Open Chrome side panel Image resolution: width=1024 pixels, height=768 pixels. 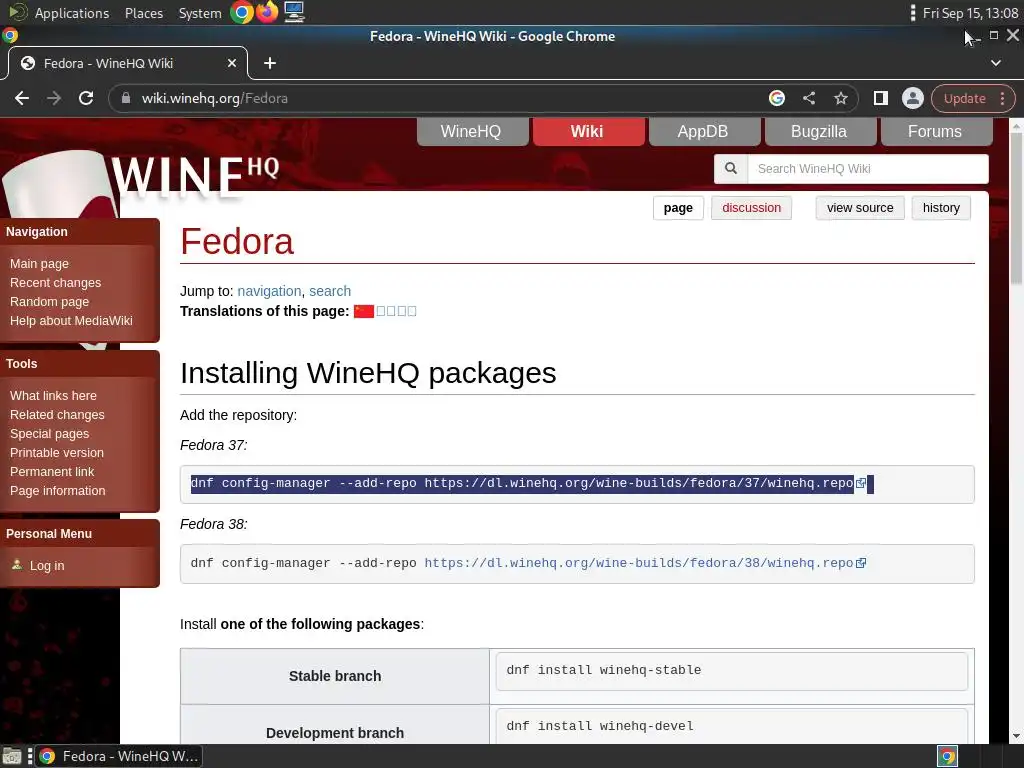(880, 98)
